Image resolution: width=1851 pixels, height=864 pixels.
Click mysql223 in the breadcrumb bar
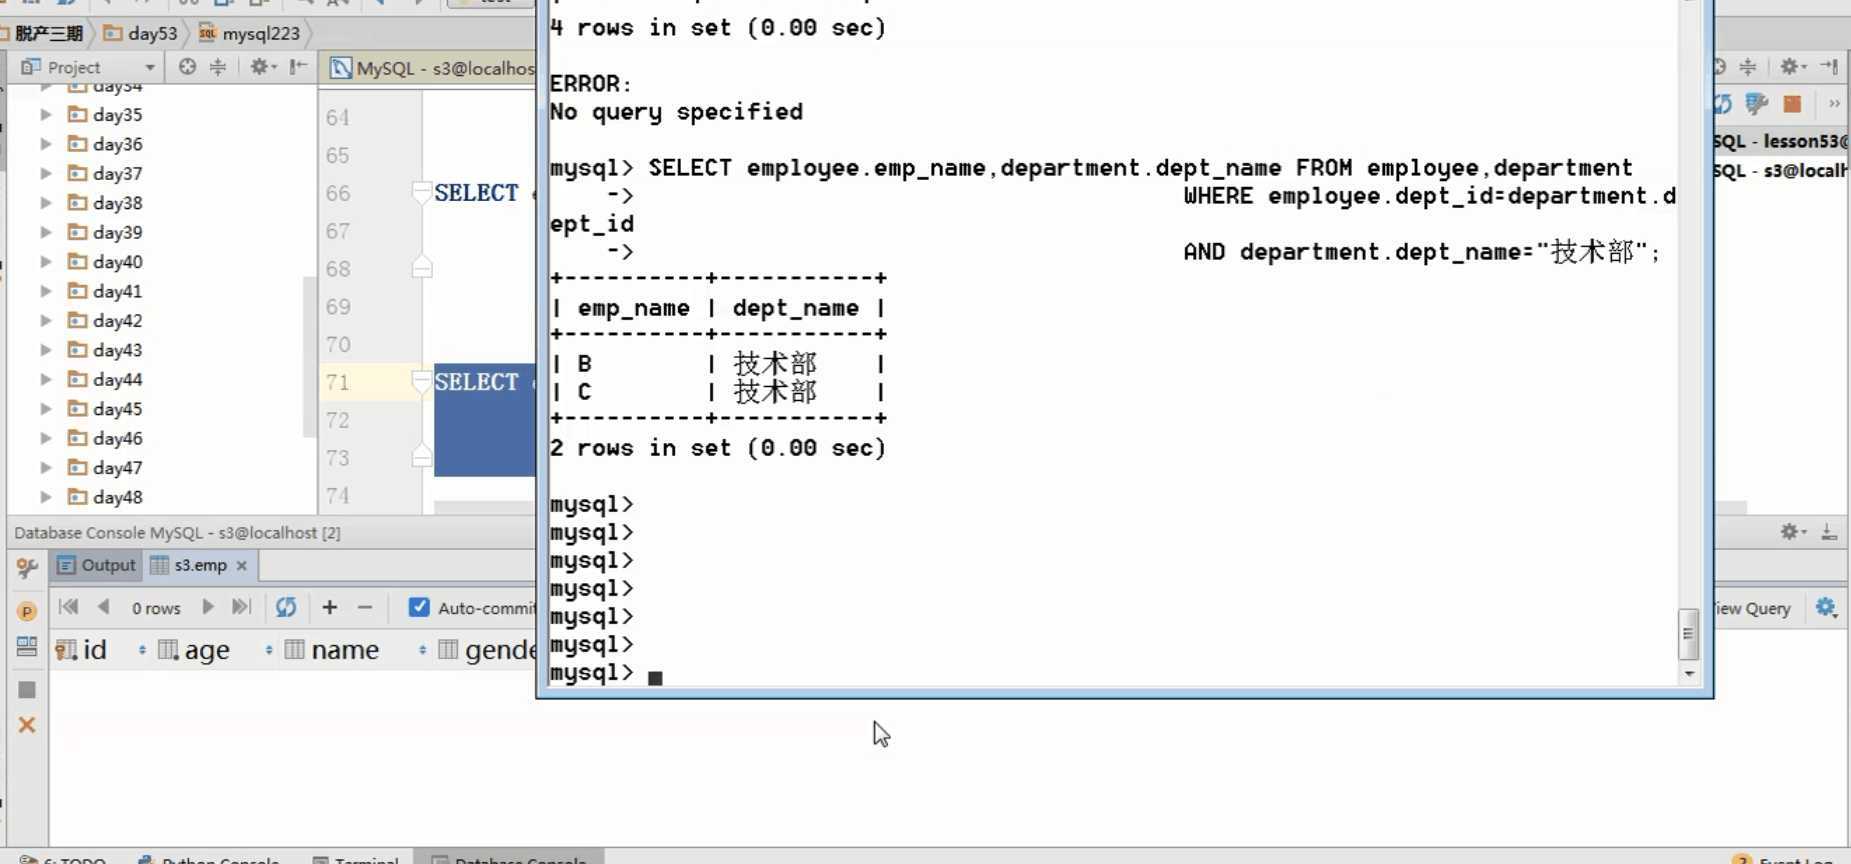tap(249, 33)
